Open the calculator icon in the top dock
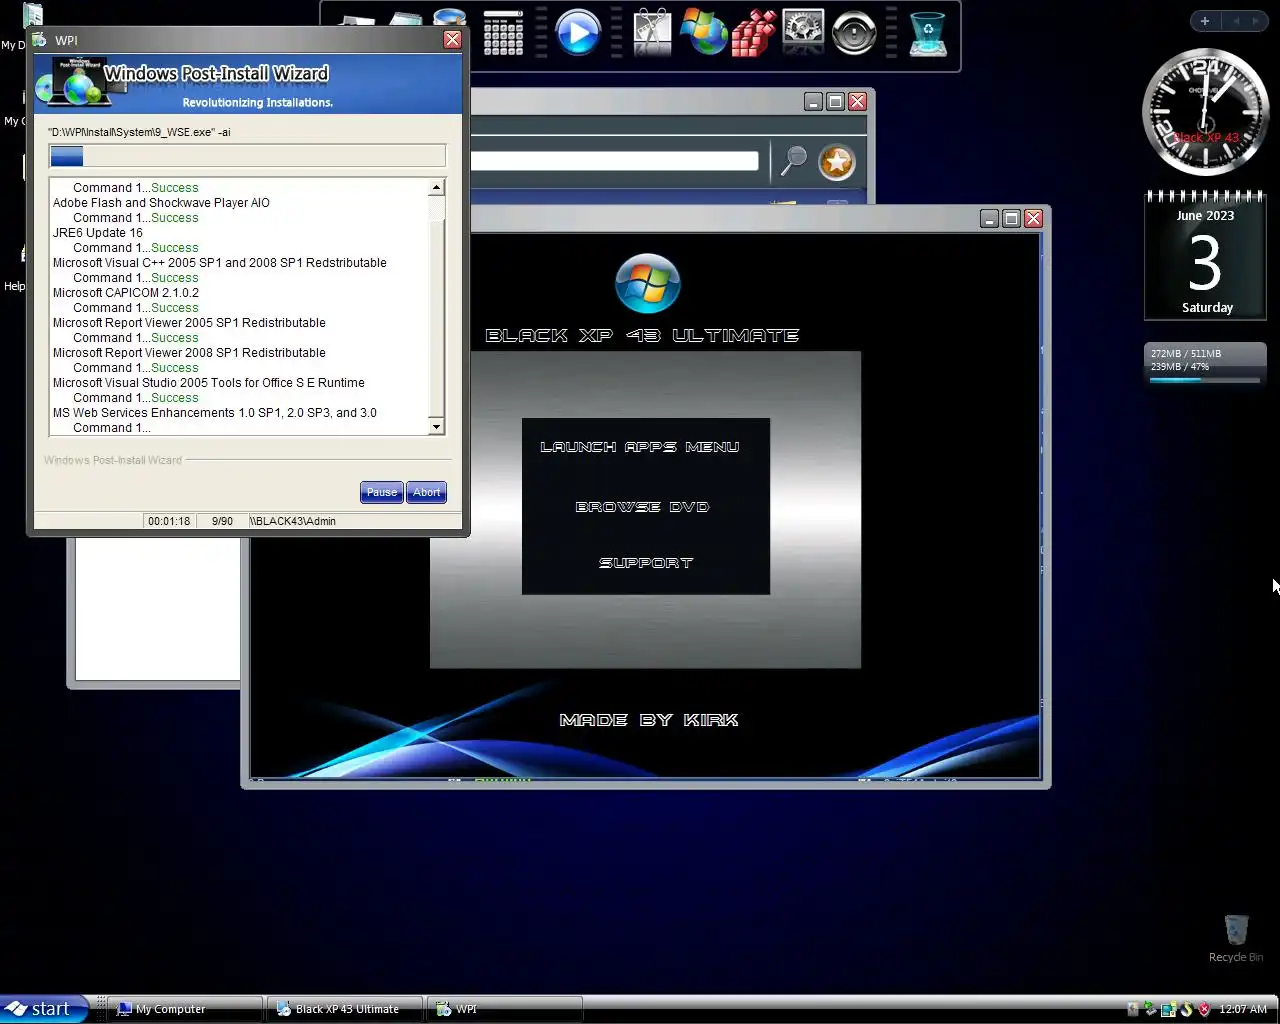1280x1024 pixels. click(x=503, y=33)
